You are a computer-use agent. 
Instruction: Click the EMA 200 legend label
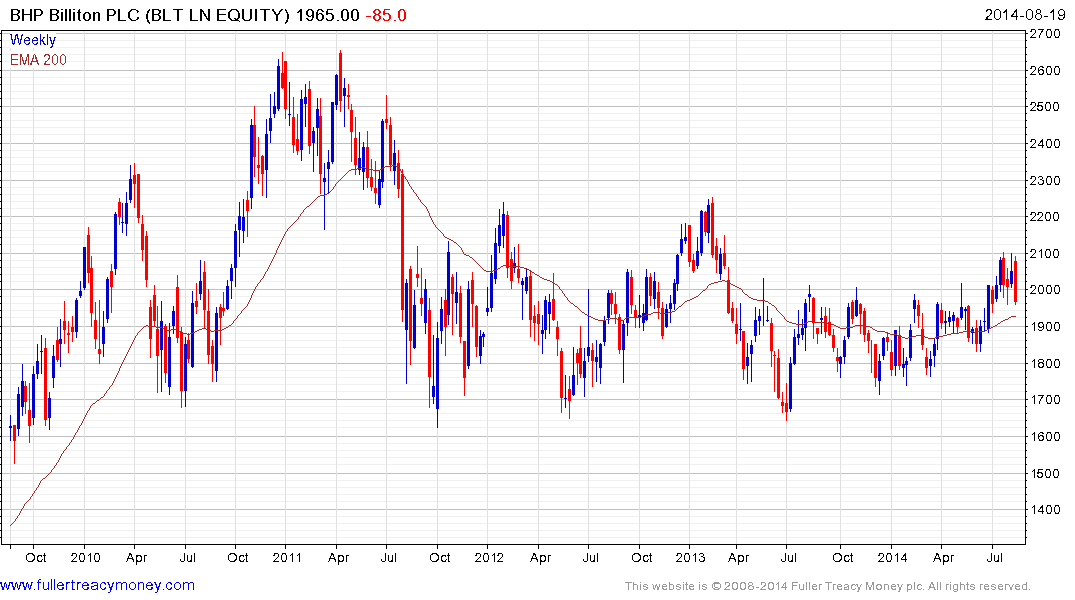point(38,60)
